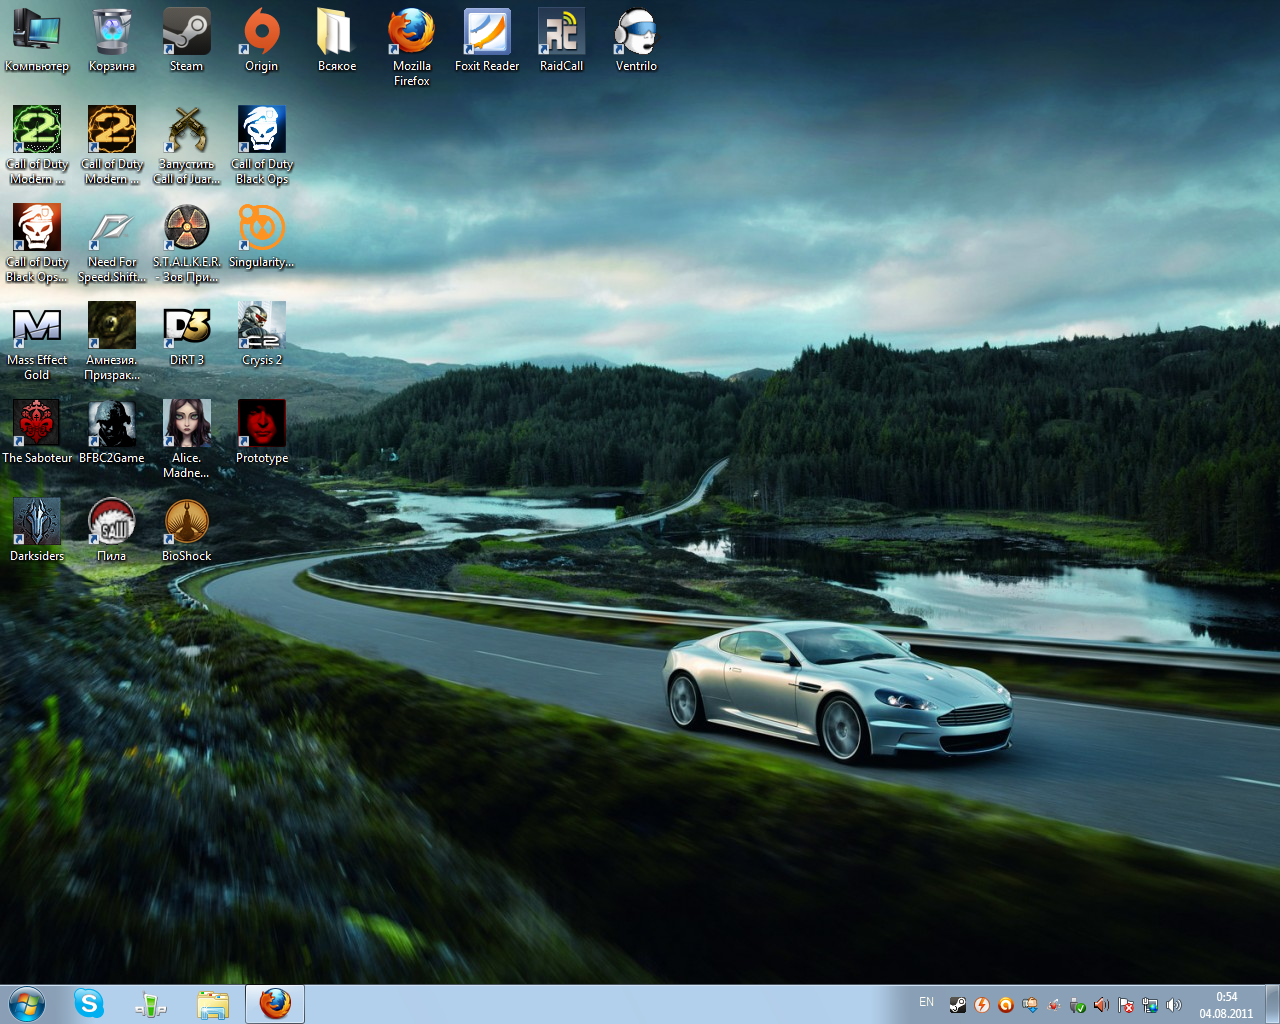
Task: Select the Всякое folder on the desktop
Action: (336, 33)
